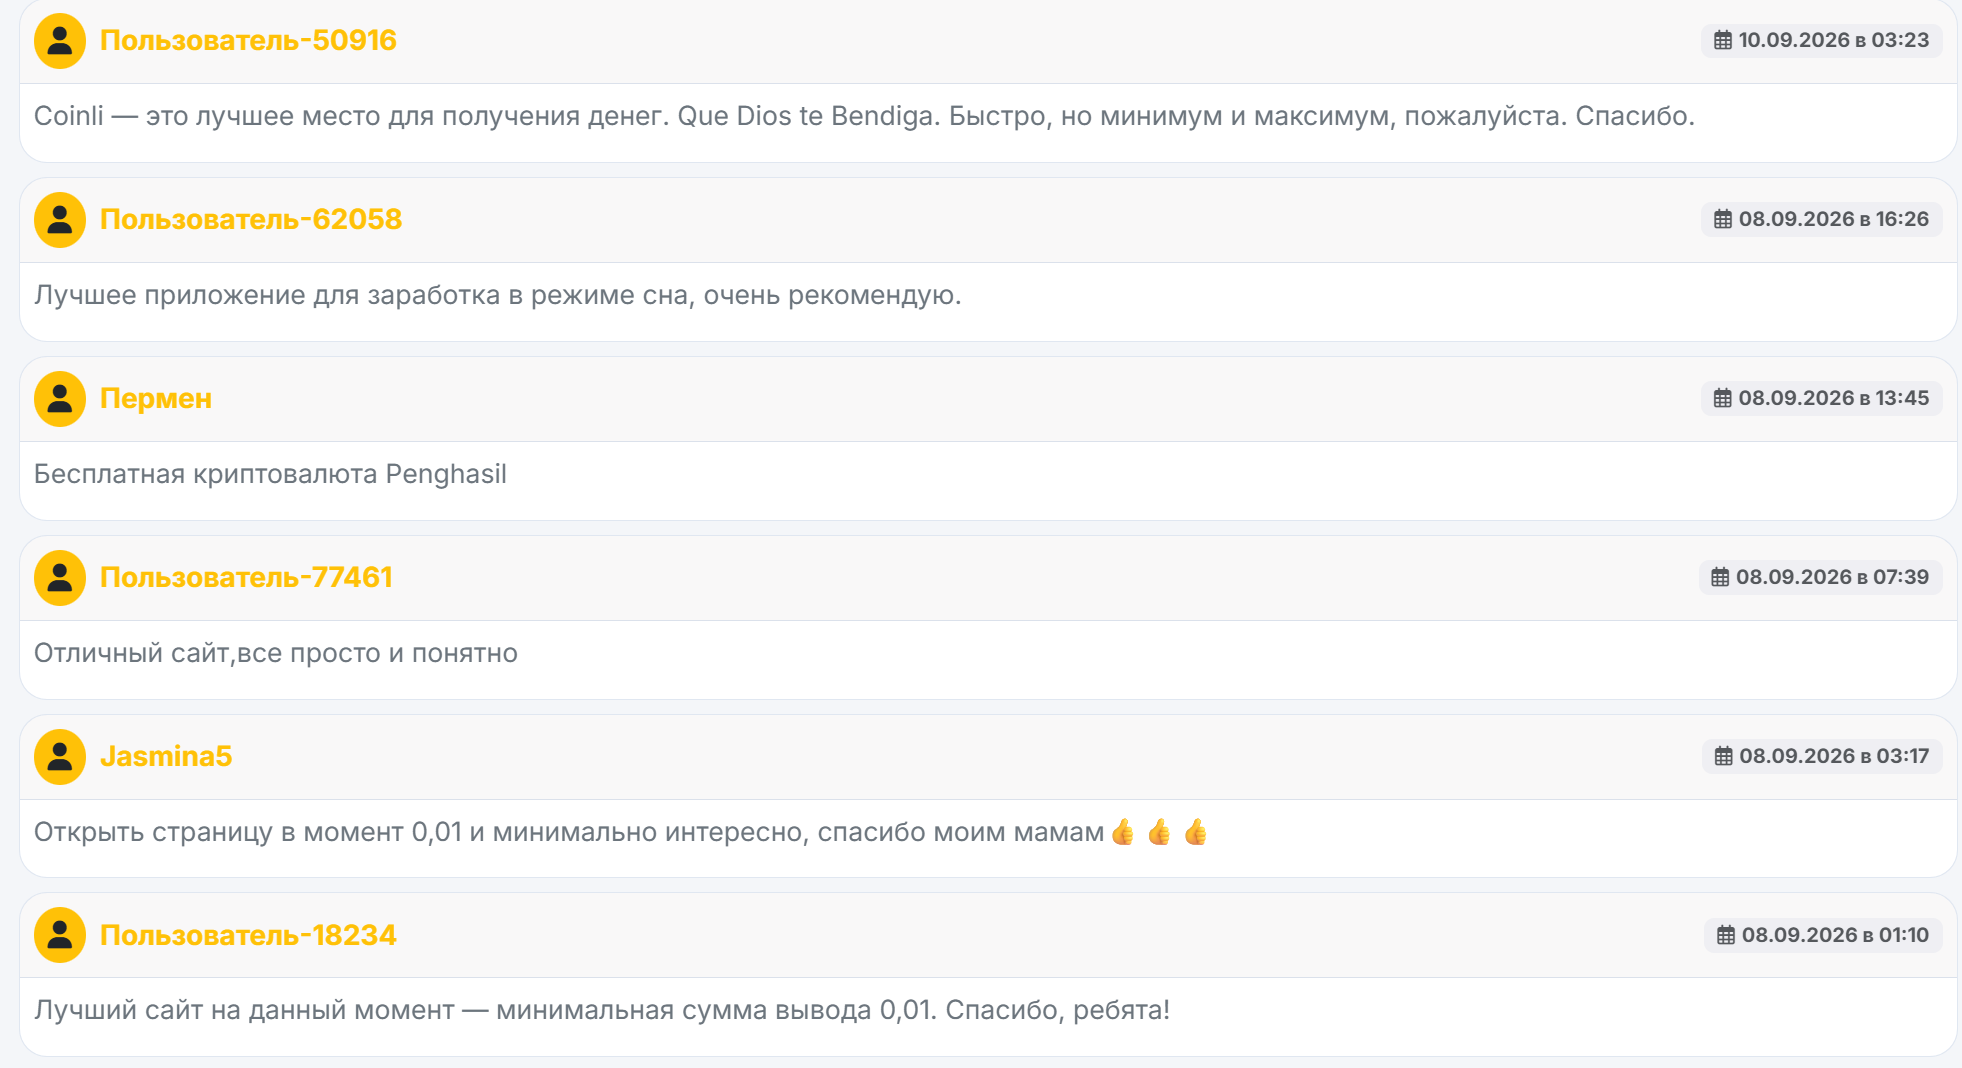The image size is (1962, 1068).
Task: Click the avatar icon of Пользователь-77461
Action: [60, 578]
